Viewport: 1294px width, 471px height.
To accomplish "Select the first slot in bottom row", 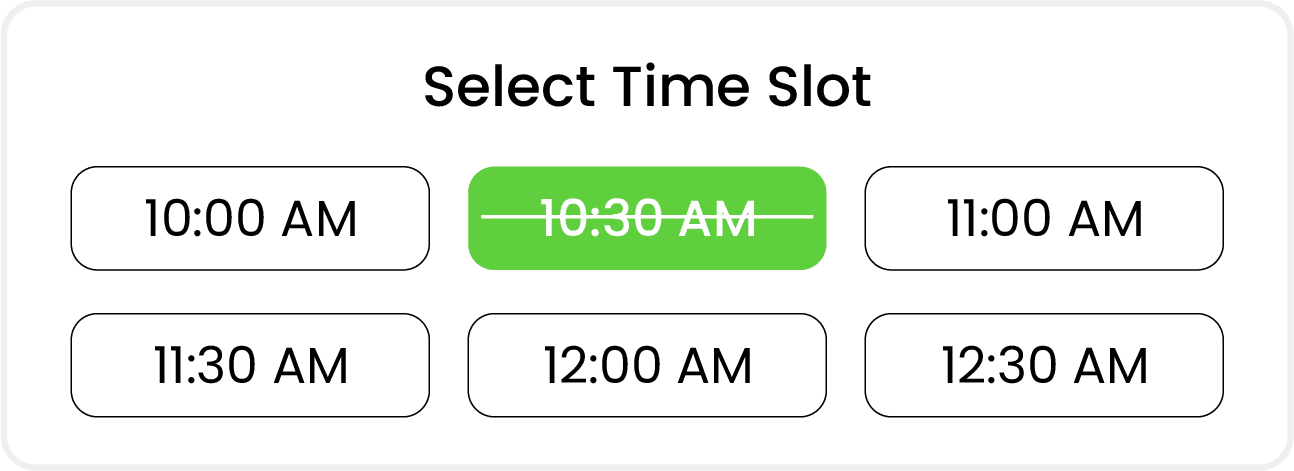I will point(250,365).
